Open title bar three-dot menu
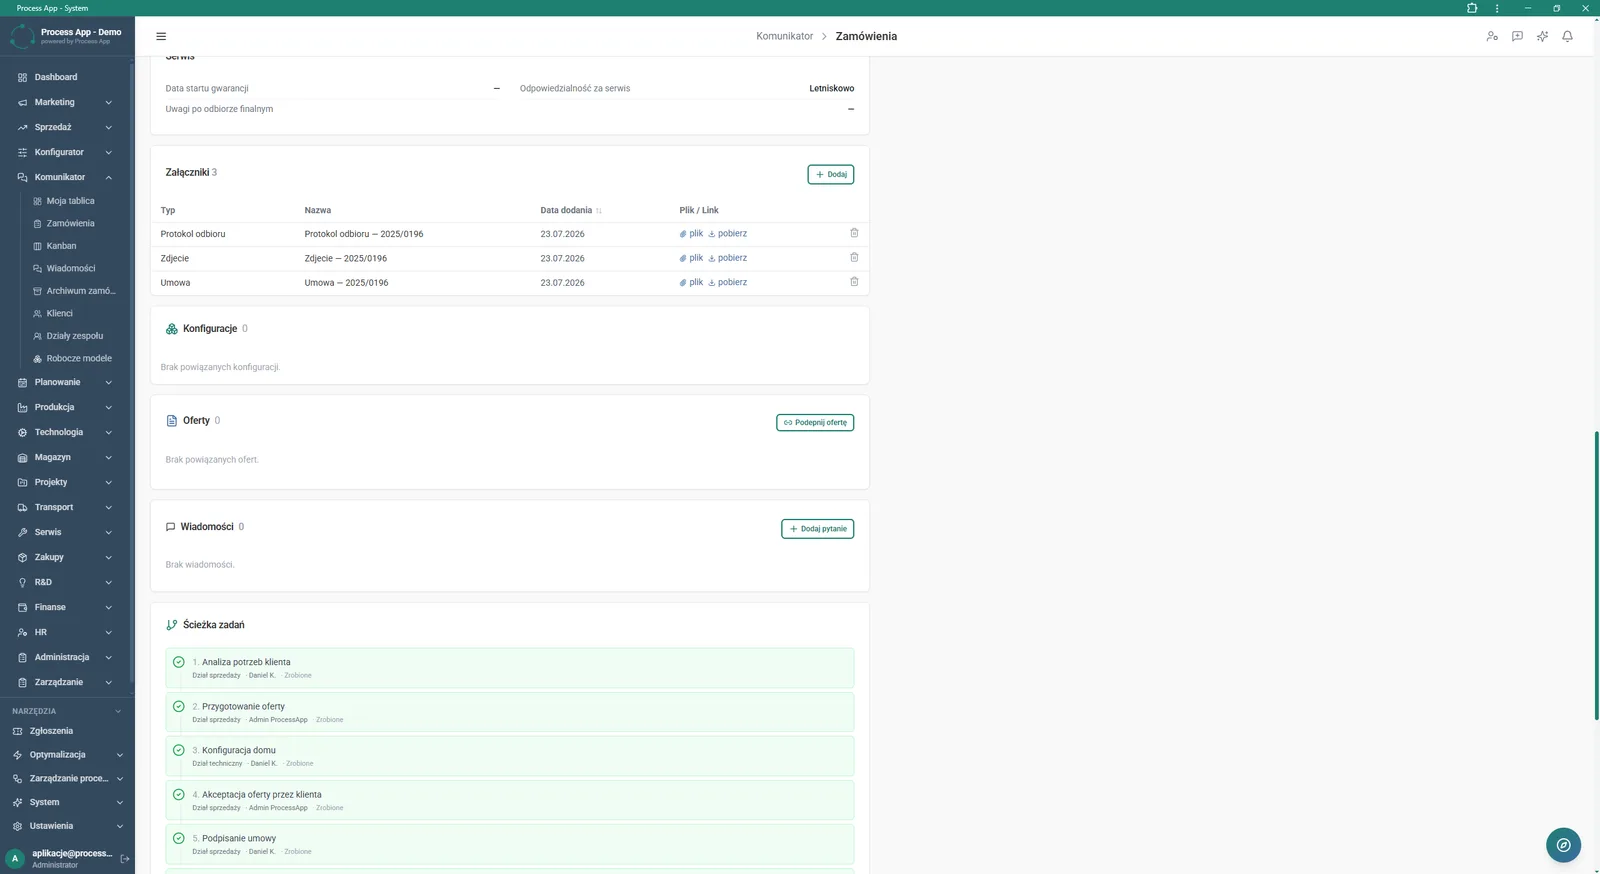The image size is (1600, 874). pos(1497,8)
